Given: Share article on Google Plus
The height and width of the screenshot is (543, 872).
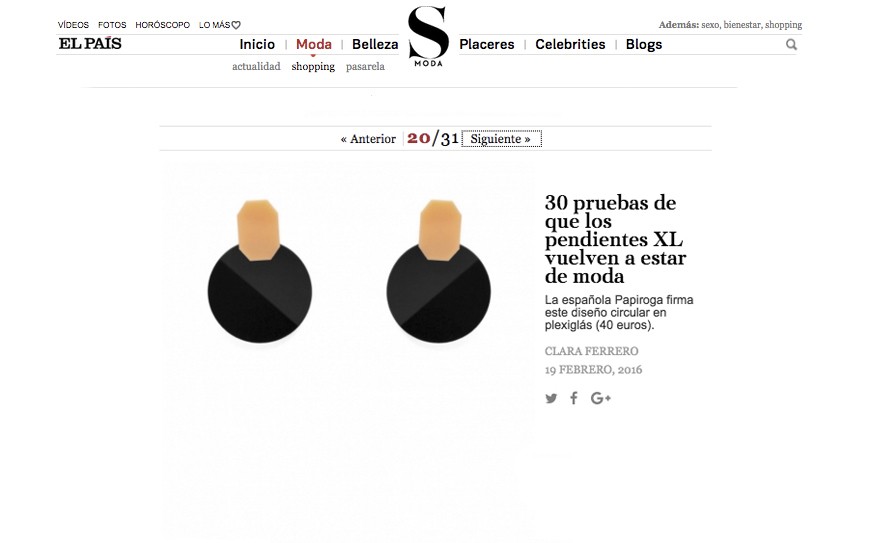Looking at the screenshot, I should (601, 398).
